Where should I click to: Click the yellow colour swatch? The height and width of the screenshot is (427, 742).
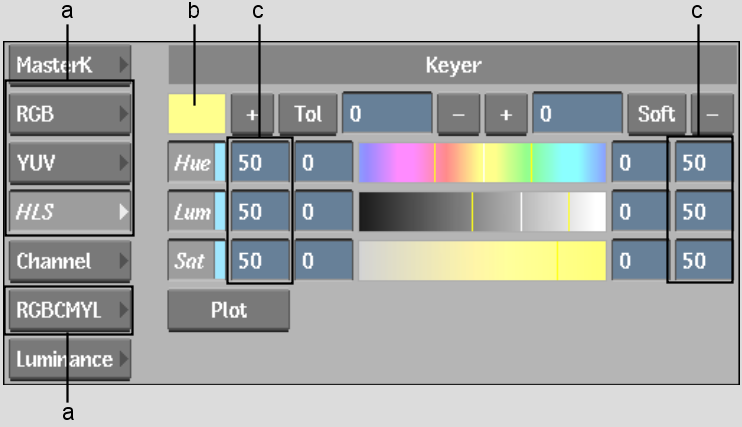(197, 114)
